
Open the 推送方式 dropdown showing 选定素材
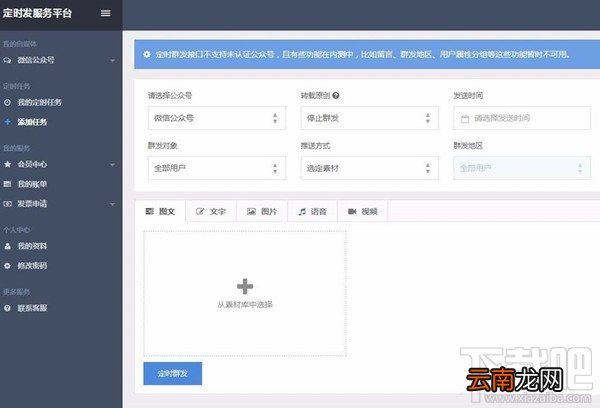[x=369, y=168]
